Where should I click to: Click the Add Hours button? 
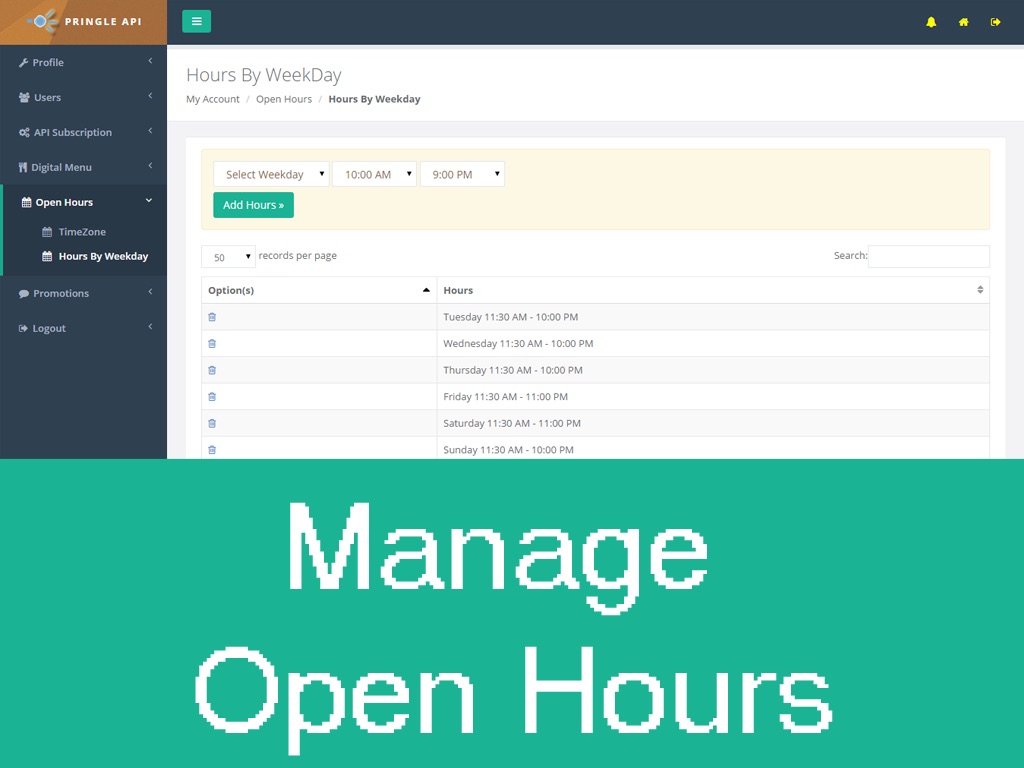click(253, 205)
